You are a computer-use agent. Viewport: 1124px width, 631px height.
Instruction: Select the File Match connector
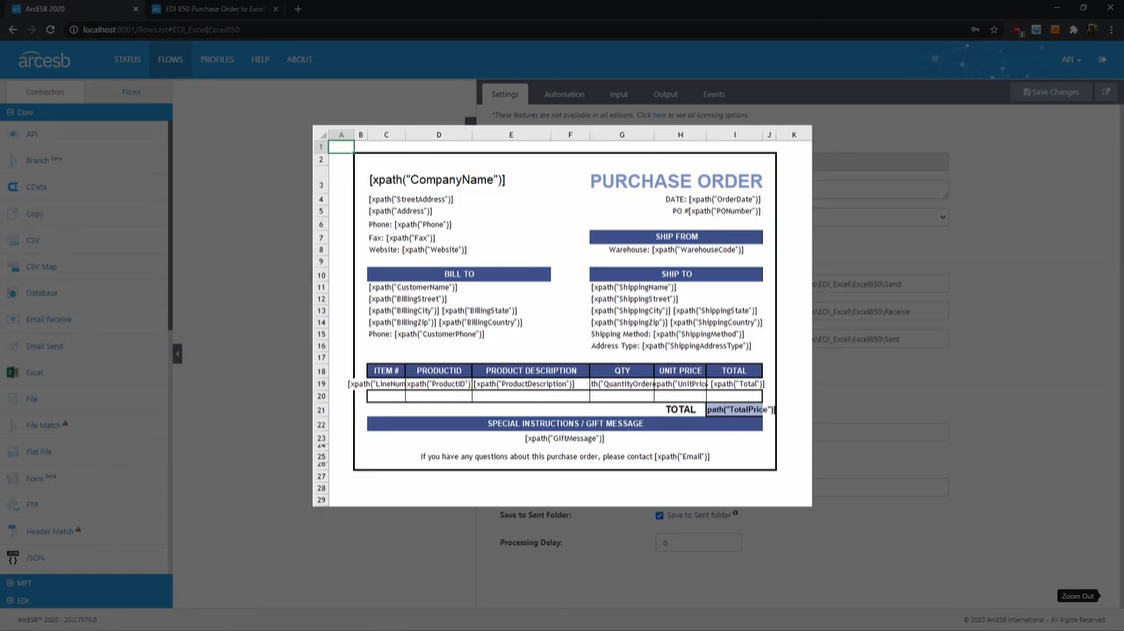click(x=43, y=426)
